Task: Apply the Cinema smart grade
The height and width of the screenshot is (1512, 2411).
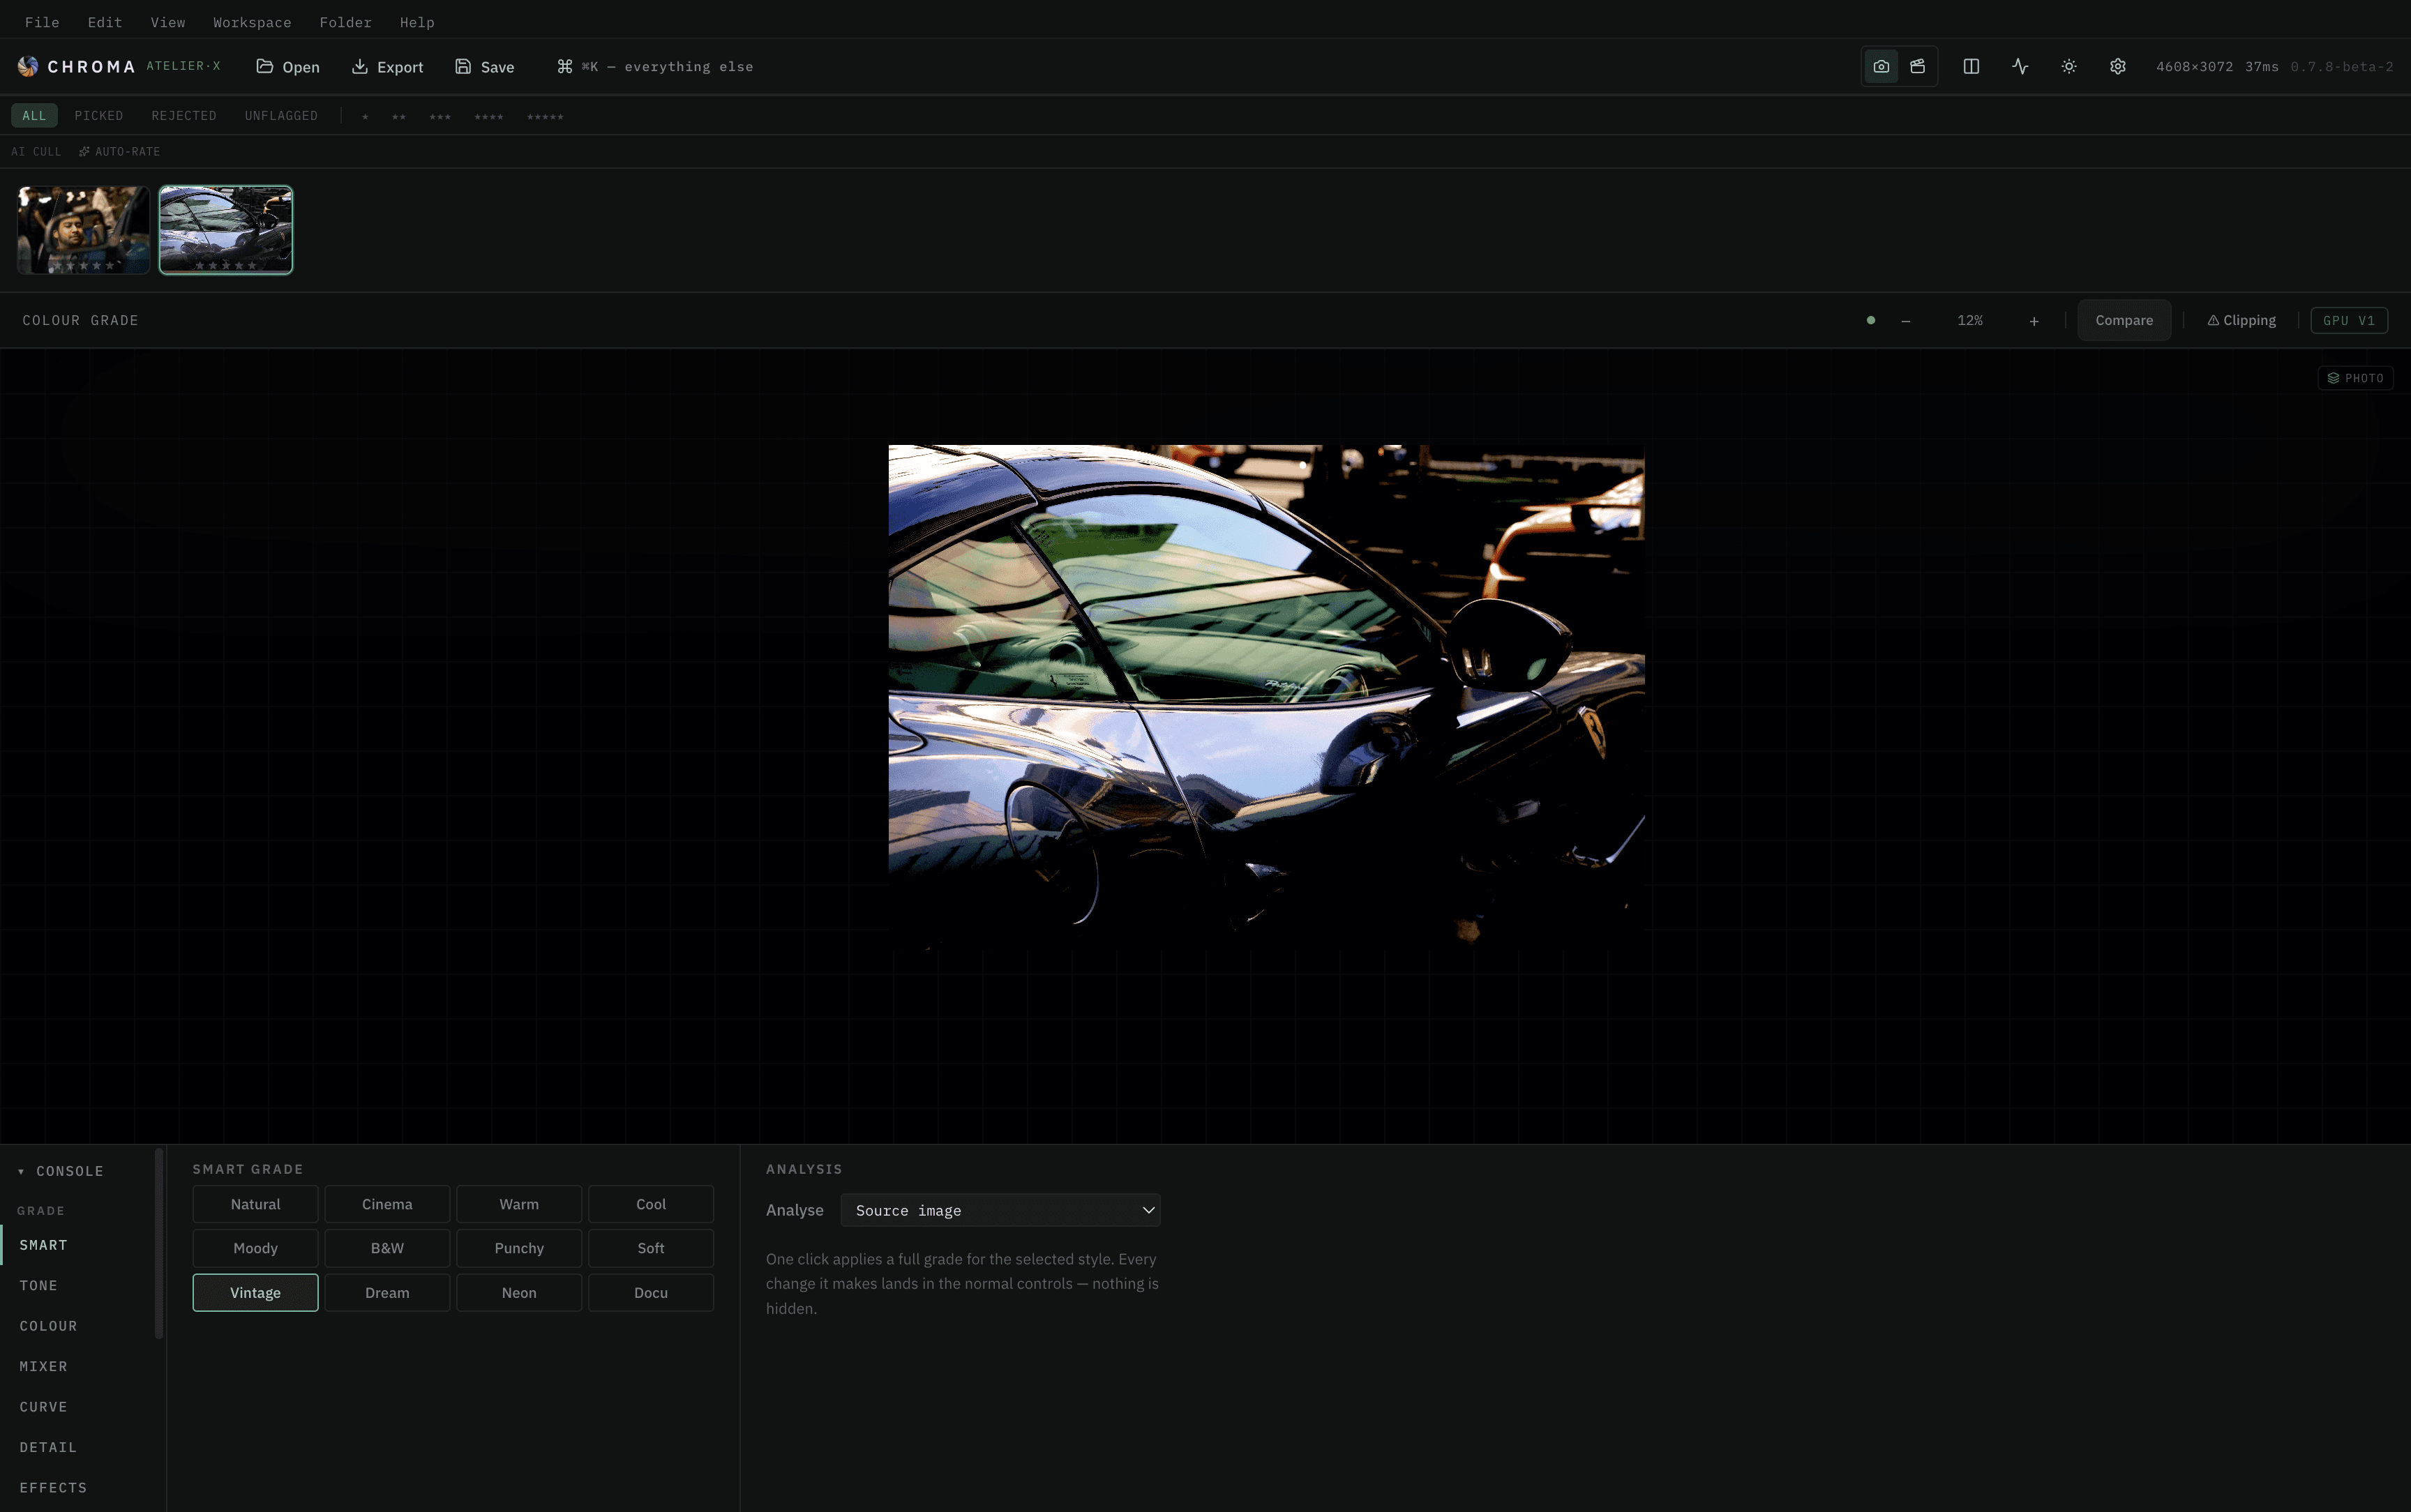Action: [387, 1204]
